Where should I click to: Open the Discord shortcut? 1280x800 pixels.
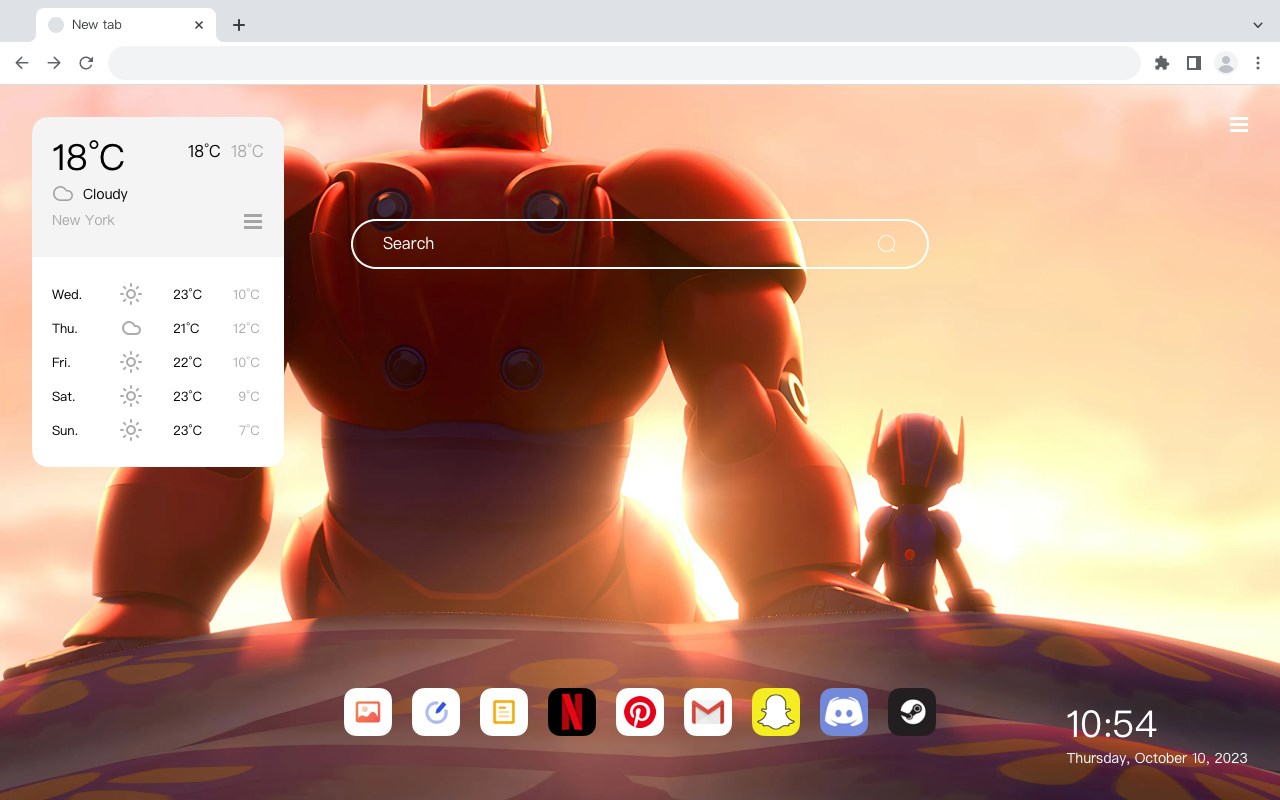click(x=844, y=712)
